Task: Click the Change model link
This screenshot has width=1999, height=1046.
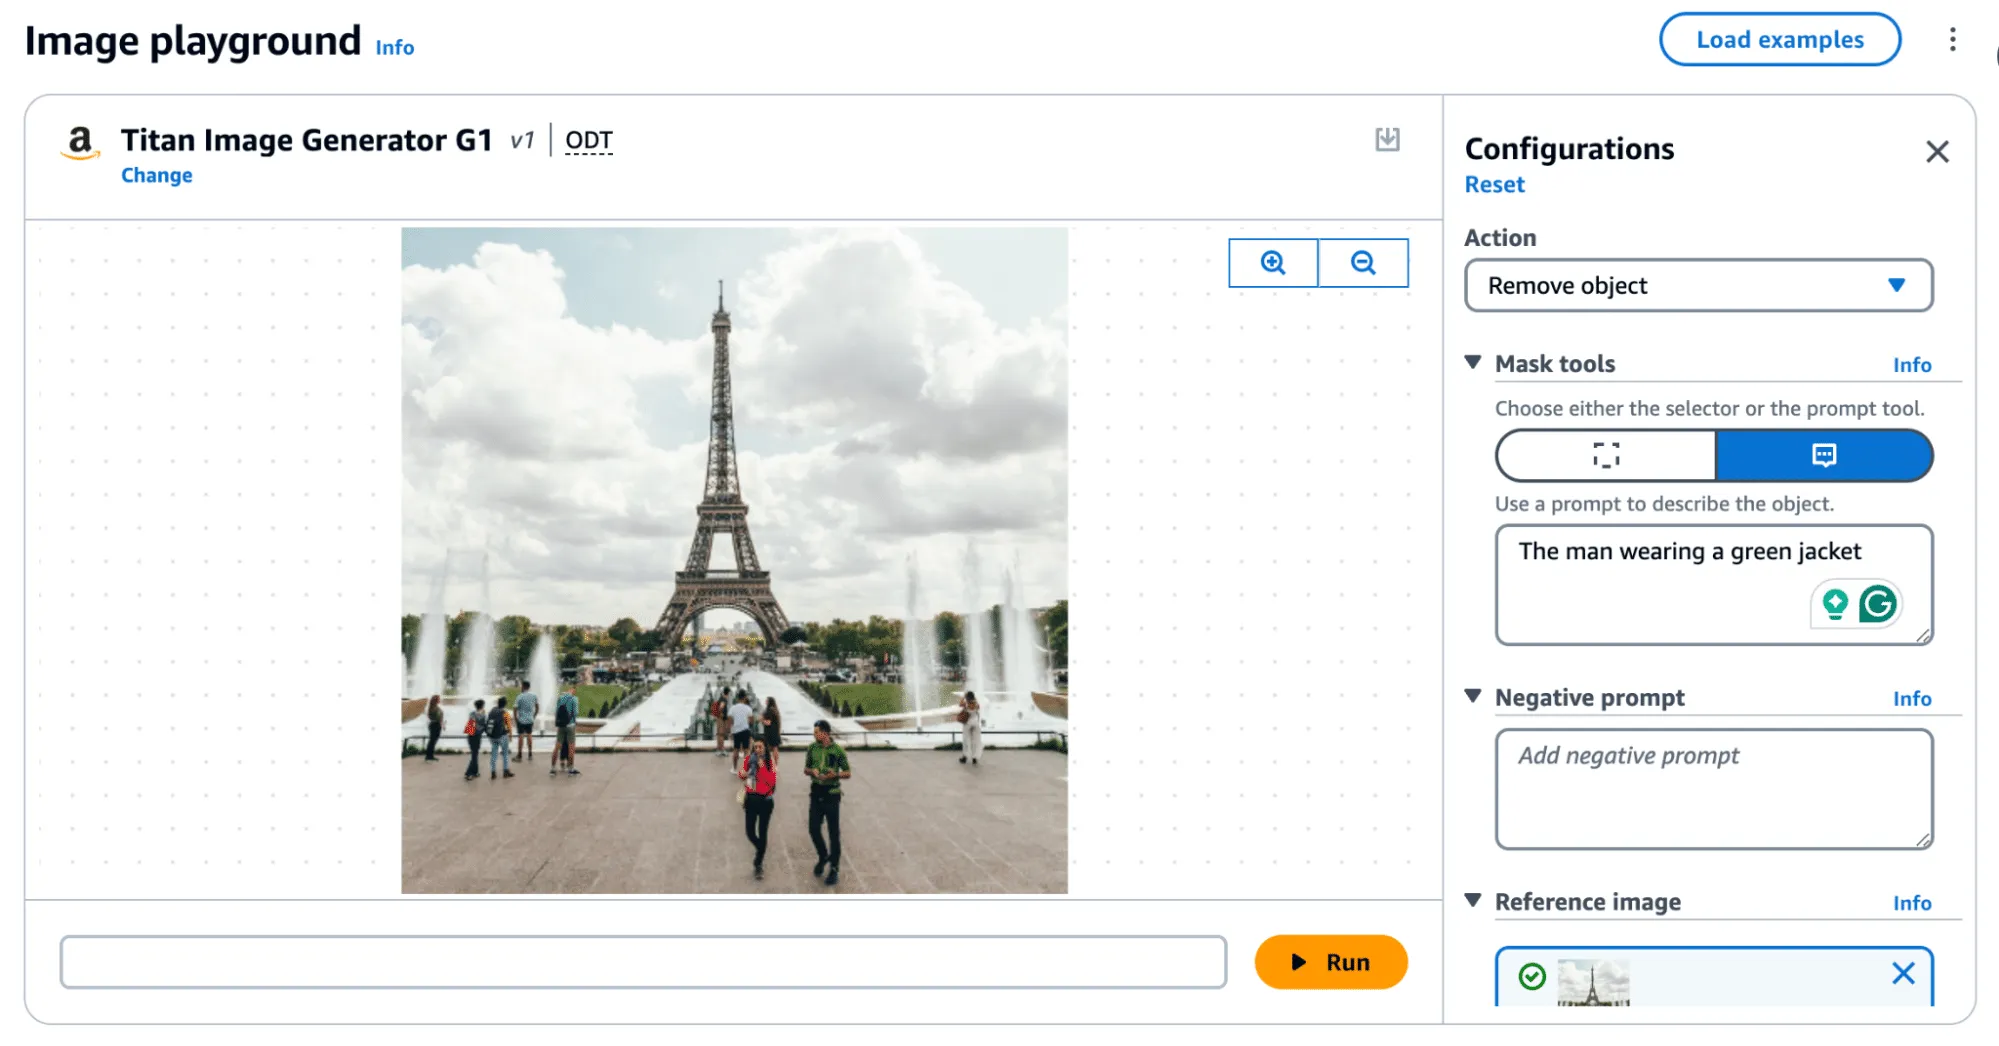Action: click(x=157, y=176)
